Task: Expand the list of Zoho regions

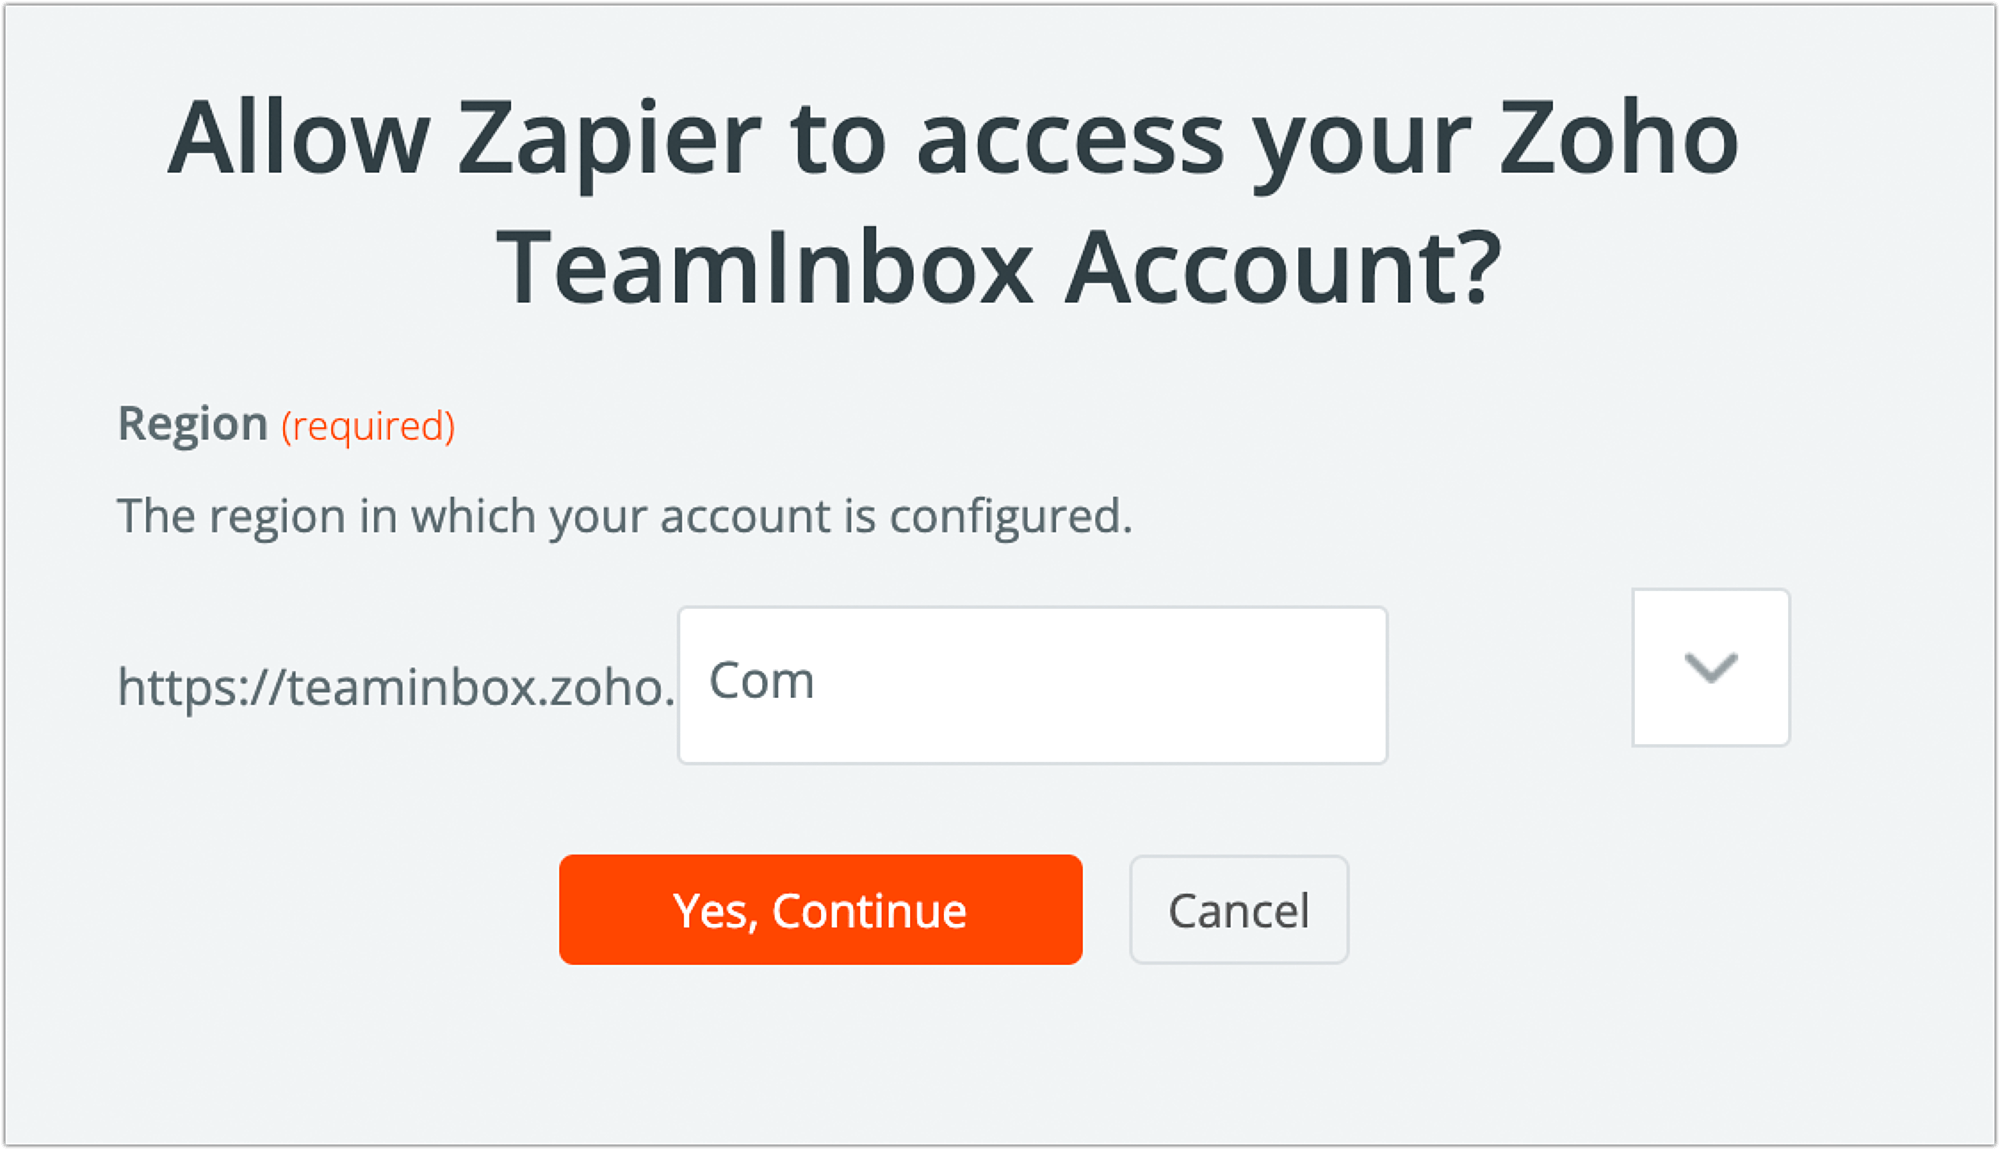Action: pyautogui.click(x=1711, y=667)
